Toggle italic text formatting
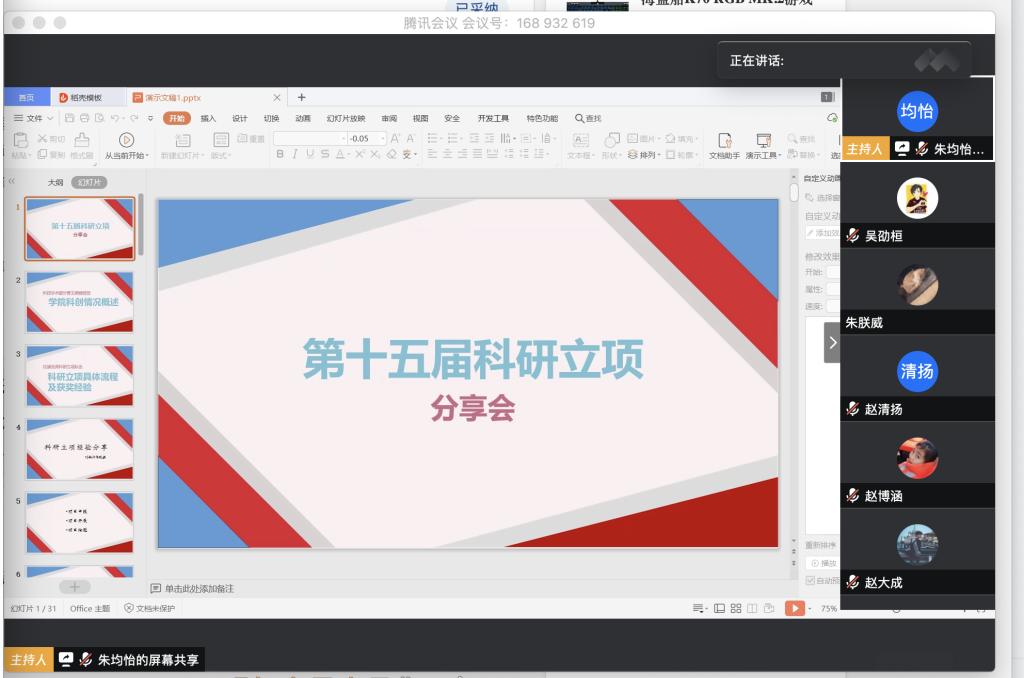The width and height of the screenshot is (1024, 678). pyautogui.click(x=295, y=155)
